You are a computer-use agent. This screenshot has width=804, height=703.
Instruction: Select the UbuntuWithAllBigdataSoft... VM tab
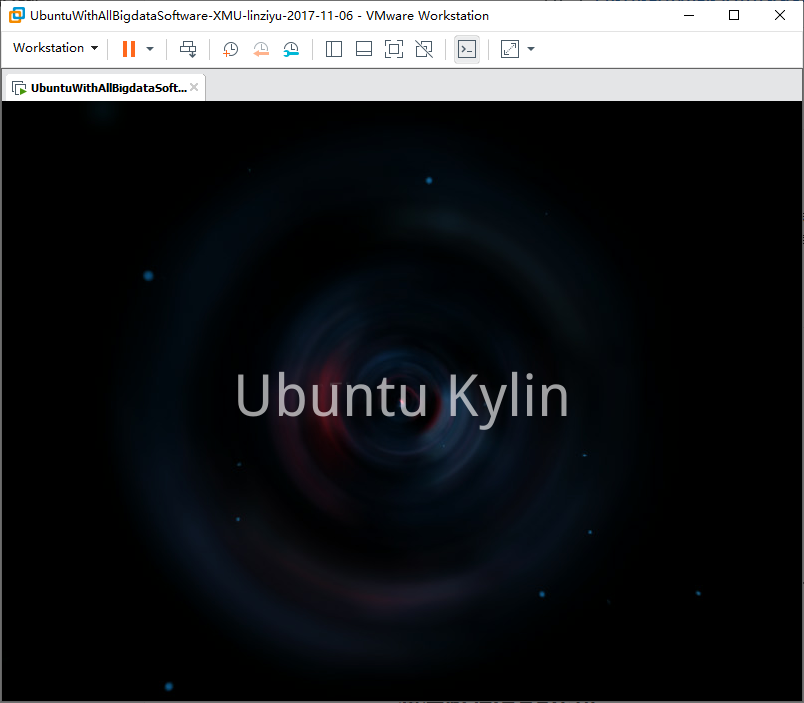[x=106, y=88]
